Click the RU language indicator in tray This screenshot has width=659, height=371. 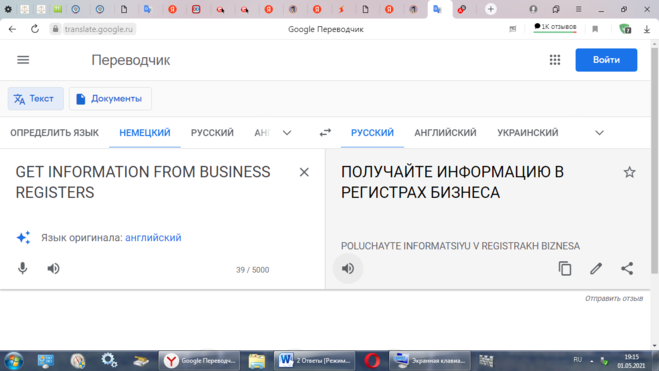tap(577, 360)
